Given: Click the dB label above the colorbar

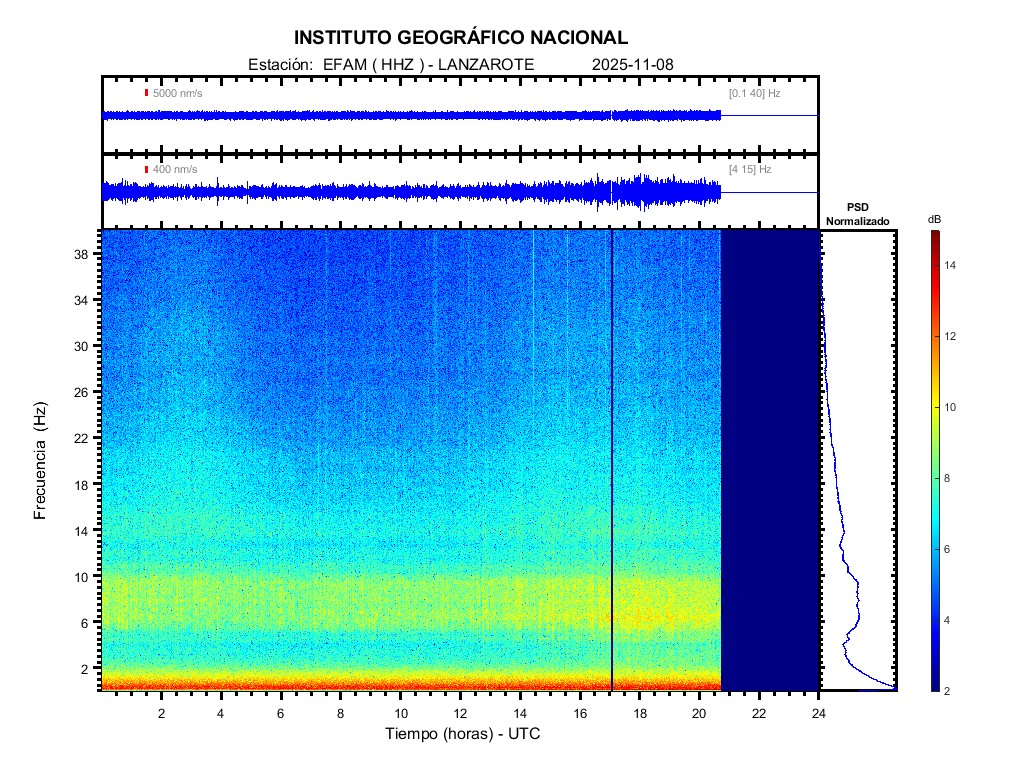Looking at the screenshot, I should coord(933,219).
